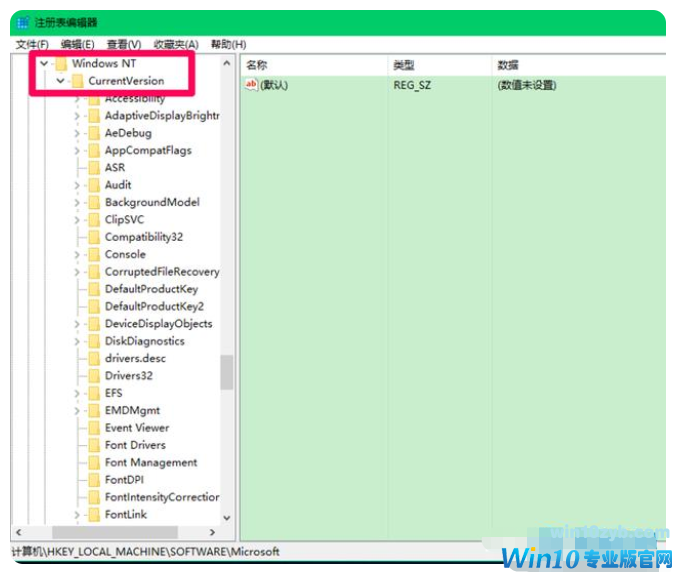Expand the AppCompatFlags key
This screenshot has height=572, width=678.
pos(77,150)
